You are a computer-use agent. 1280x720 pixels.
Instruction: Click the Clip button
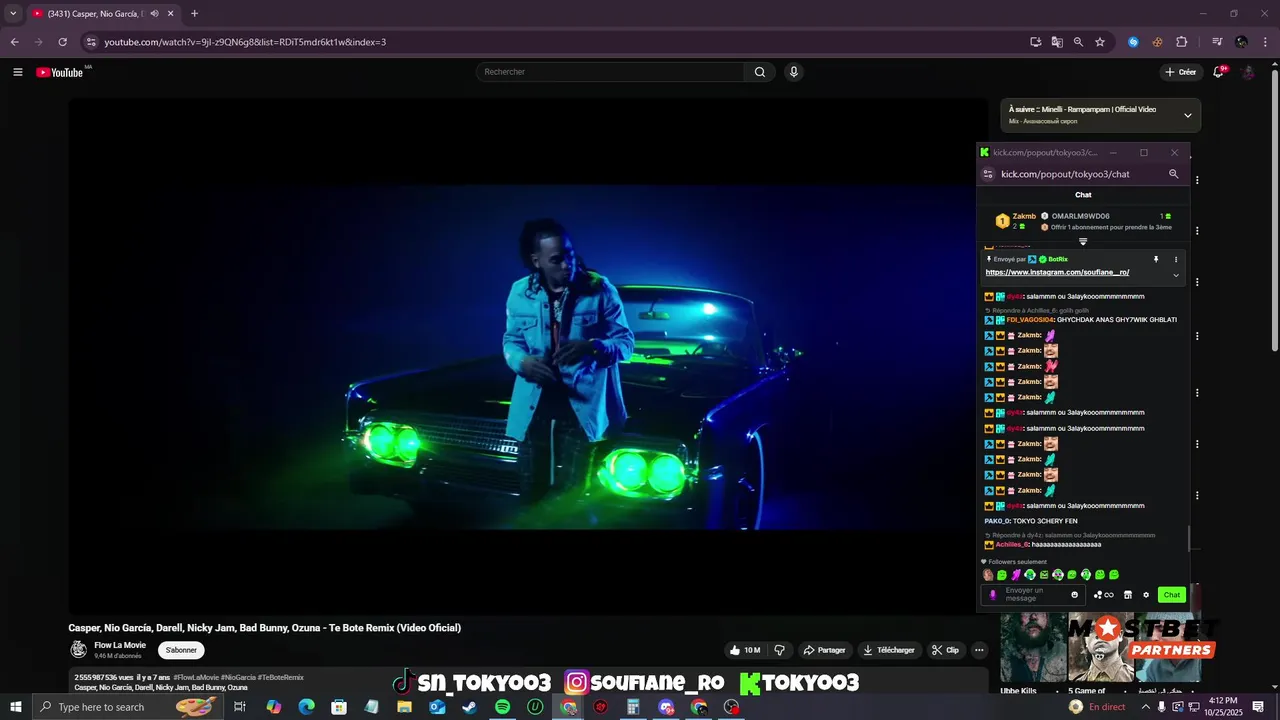(945, 650)
